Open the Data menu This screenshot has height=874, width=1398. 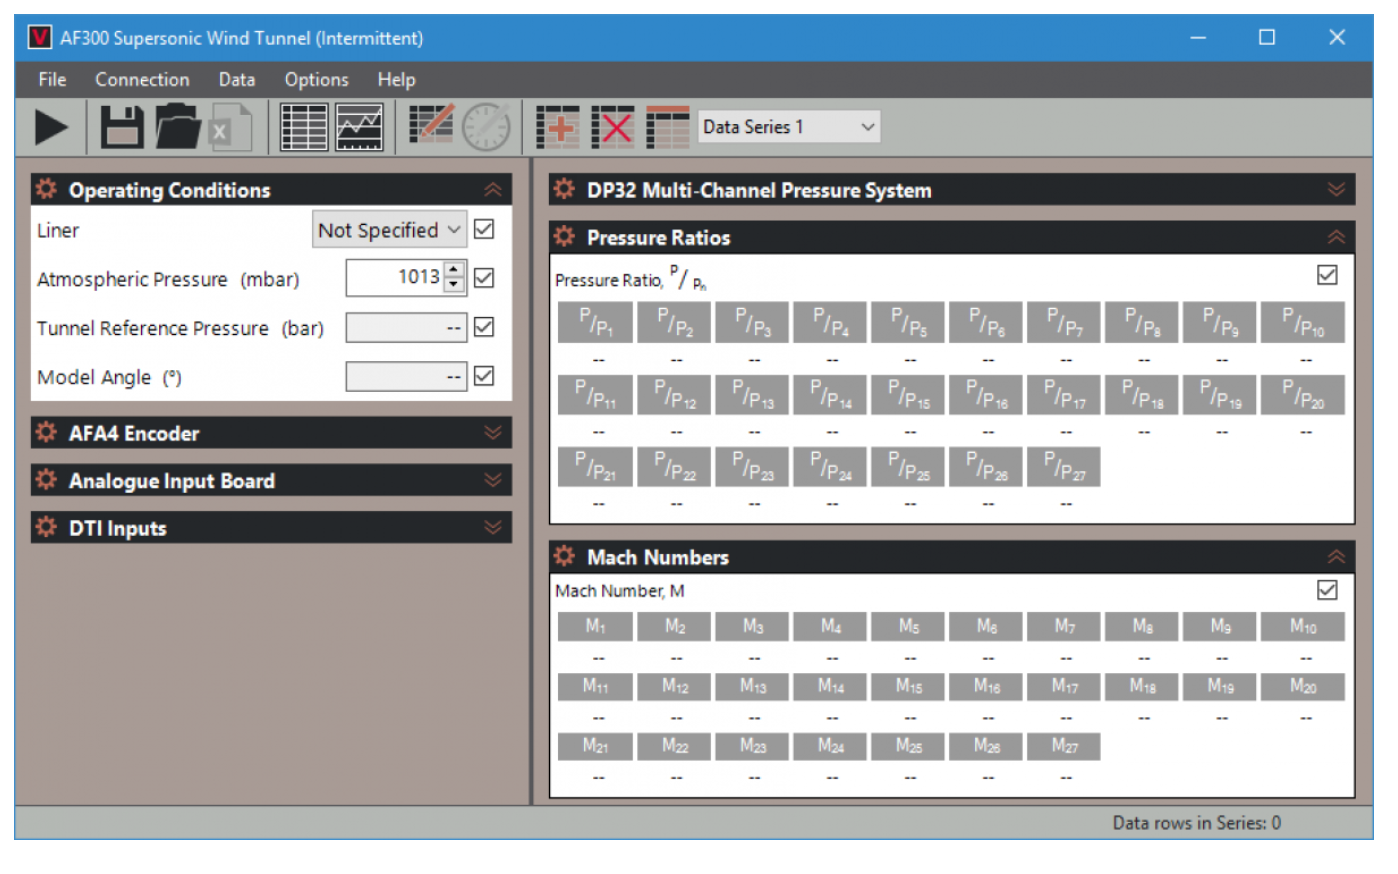tap(237, 79)
